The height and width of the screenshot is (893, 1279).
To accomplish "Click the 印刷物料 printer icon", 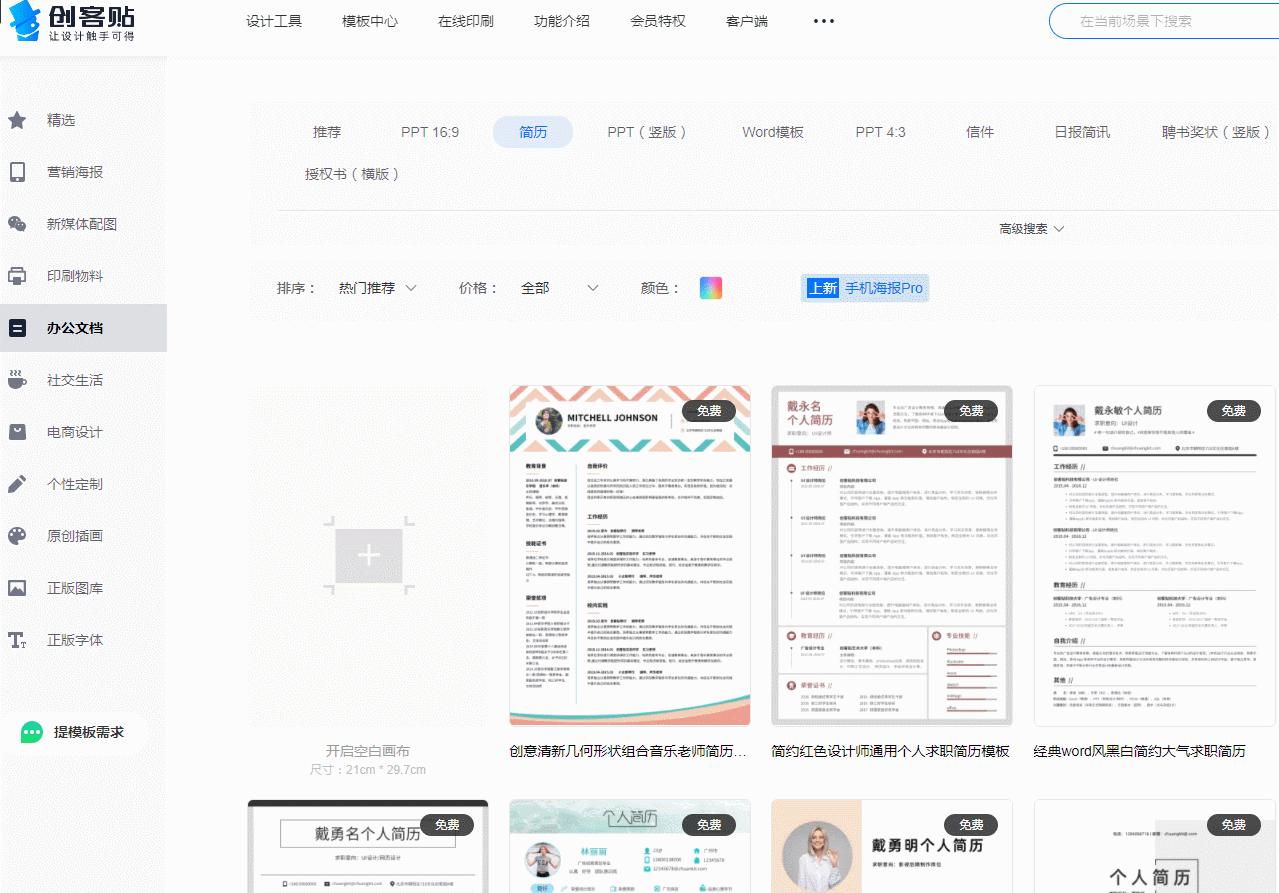I will click(x=17, y=276).
